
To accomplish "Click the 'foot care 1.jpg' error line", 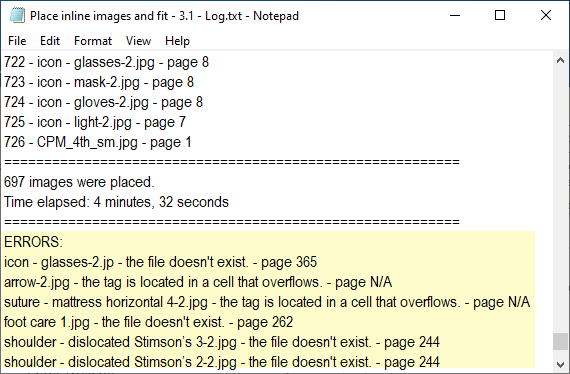I will click(148, 322).
